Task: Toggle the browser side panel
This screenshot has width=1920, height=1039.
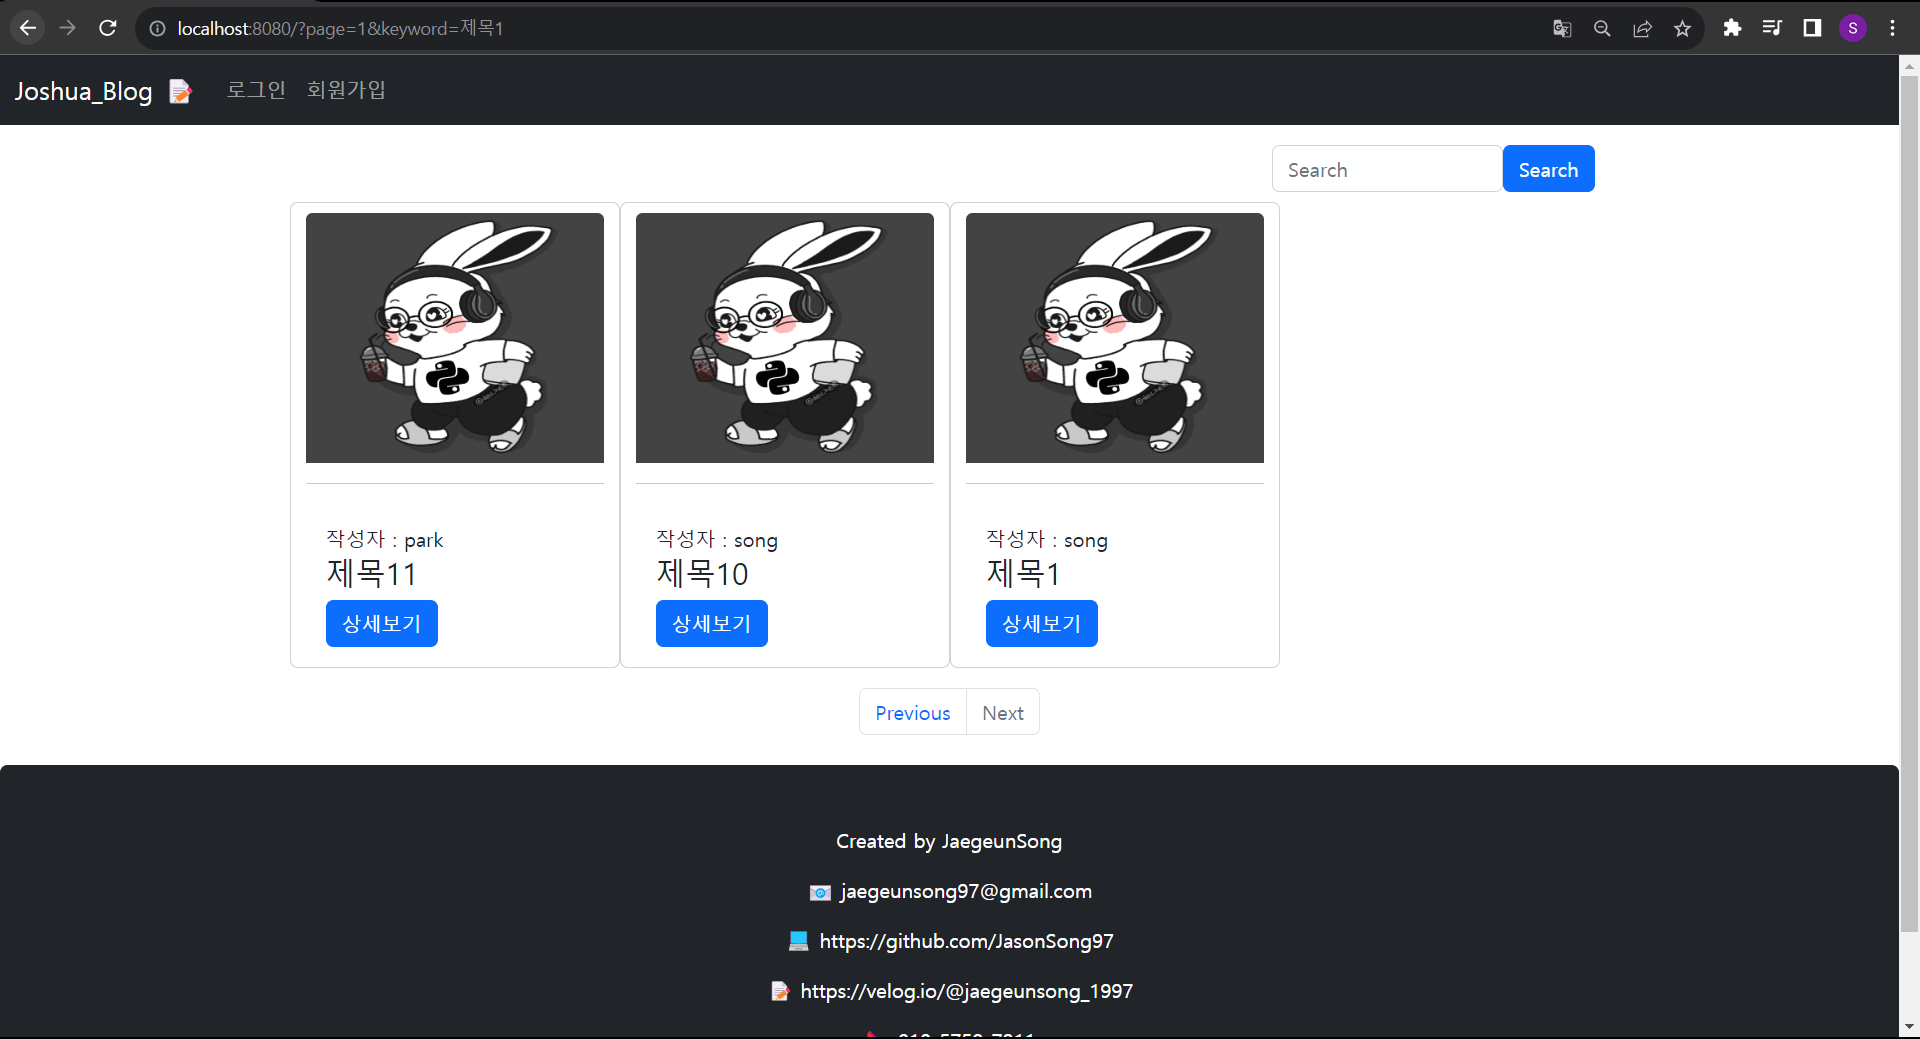Action: point(1812,28)
